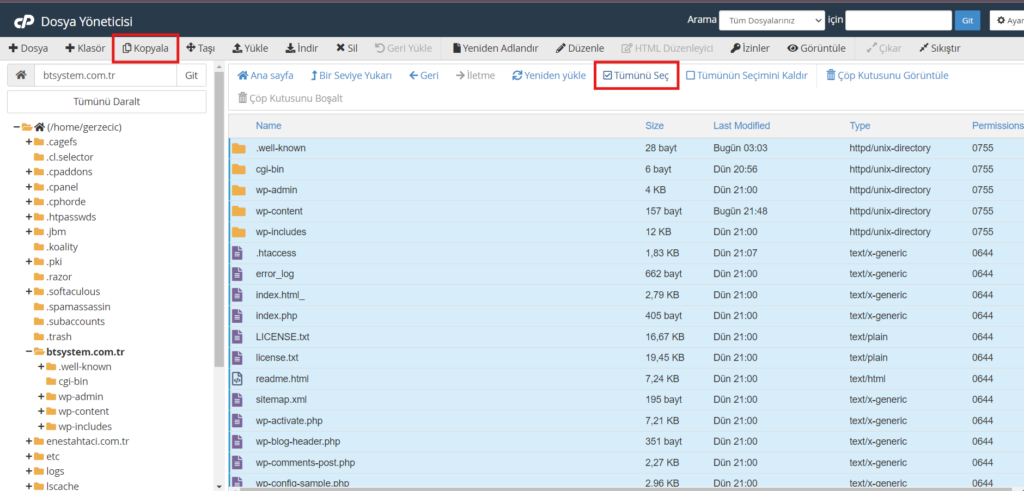This screenshot has width=1024, height=491.
Task: Select wp-comments-post.php file
Action: click(x=626, y=462)
